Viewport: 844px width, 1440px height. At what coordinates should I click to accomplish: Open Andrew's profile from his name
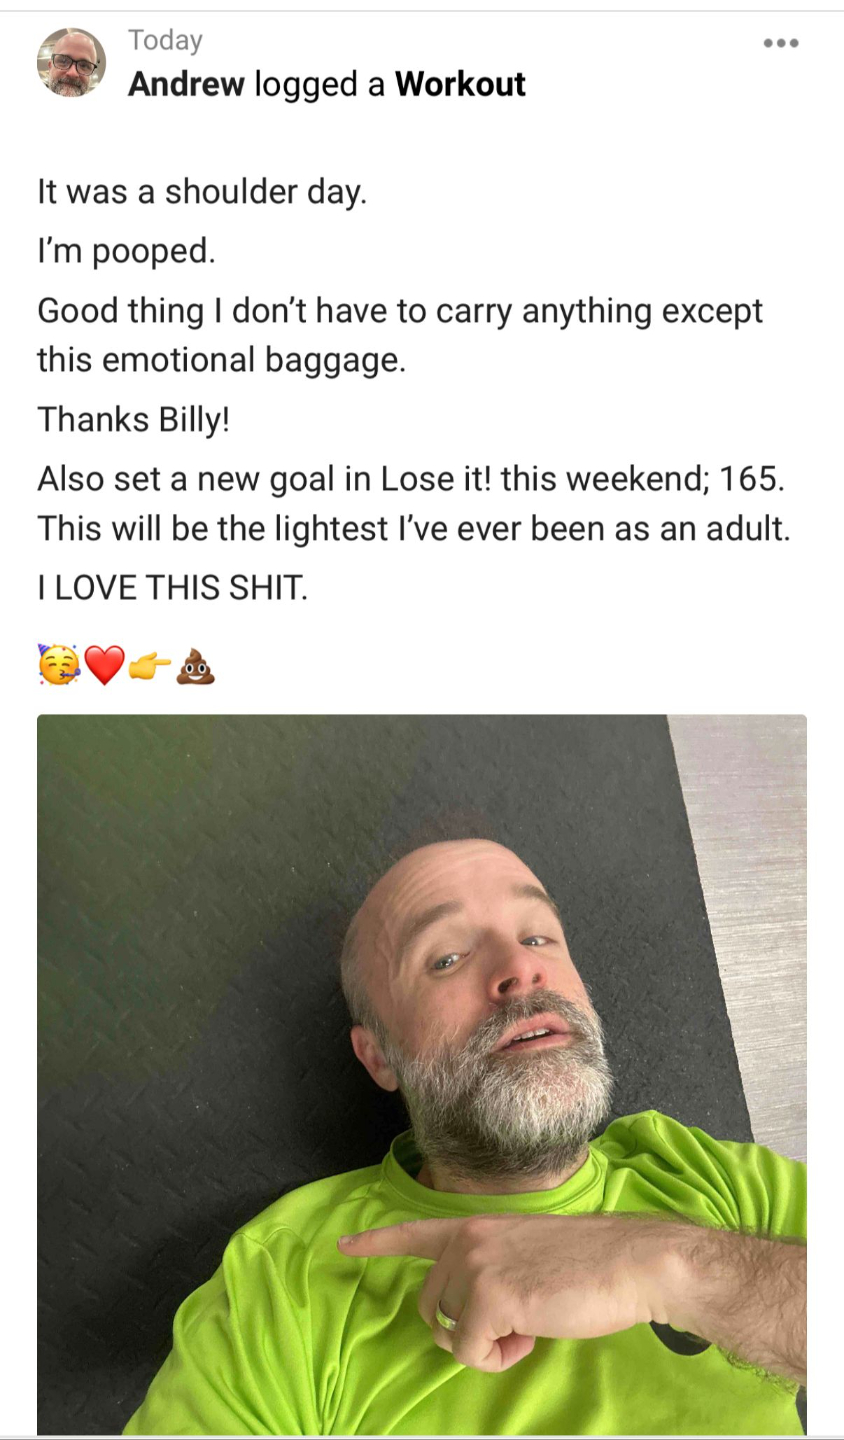(186, 84)
